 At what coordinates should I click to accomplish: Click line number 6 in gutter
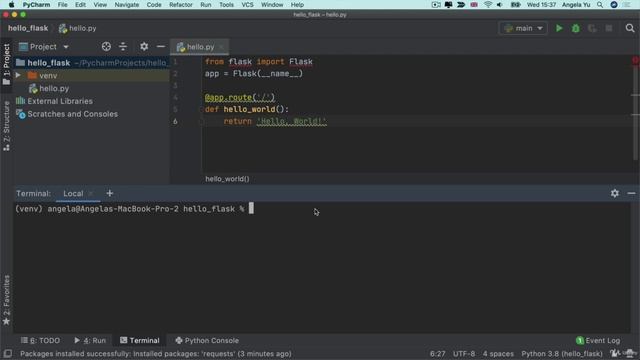(175, 121)
